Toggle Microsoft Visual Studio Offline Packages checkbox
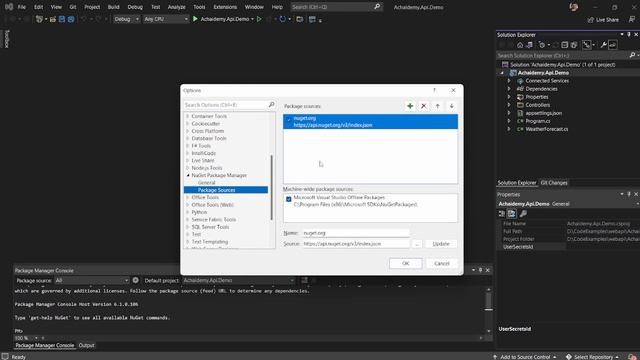Image resolution: width=640 pixels, height=360 pixels. [x=289, y=199]
